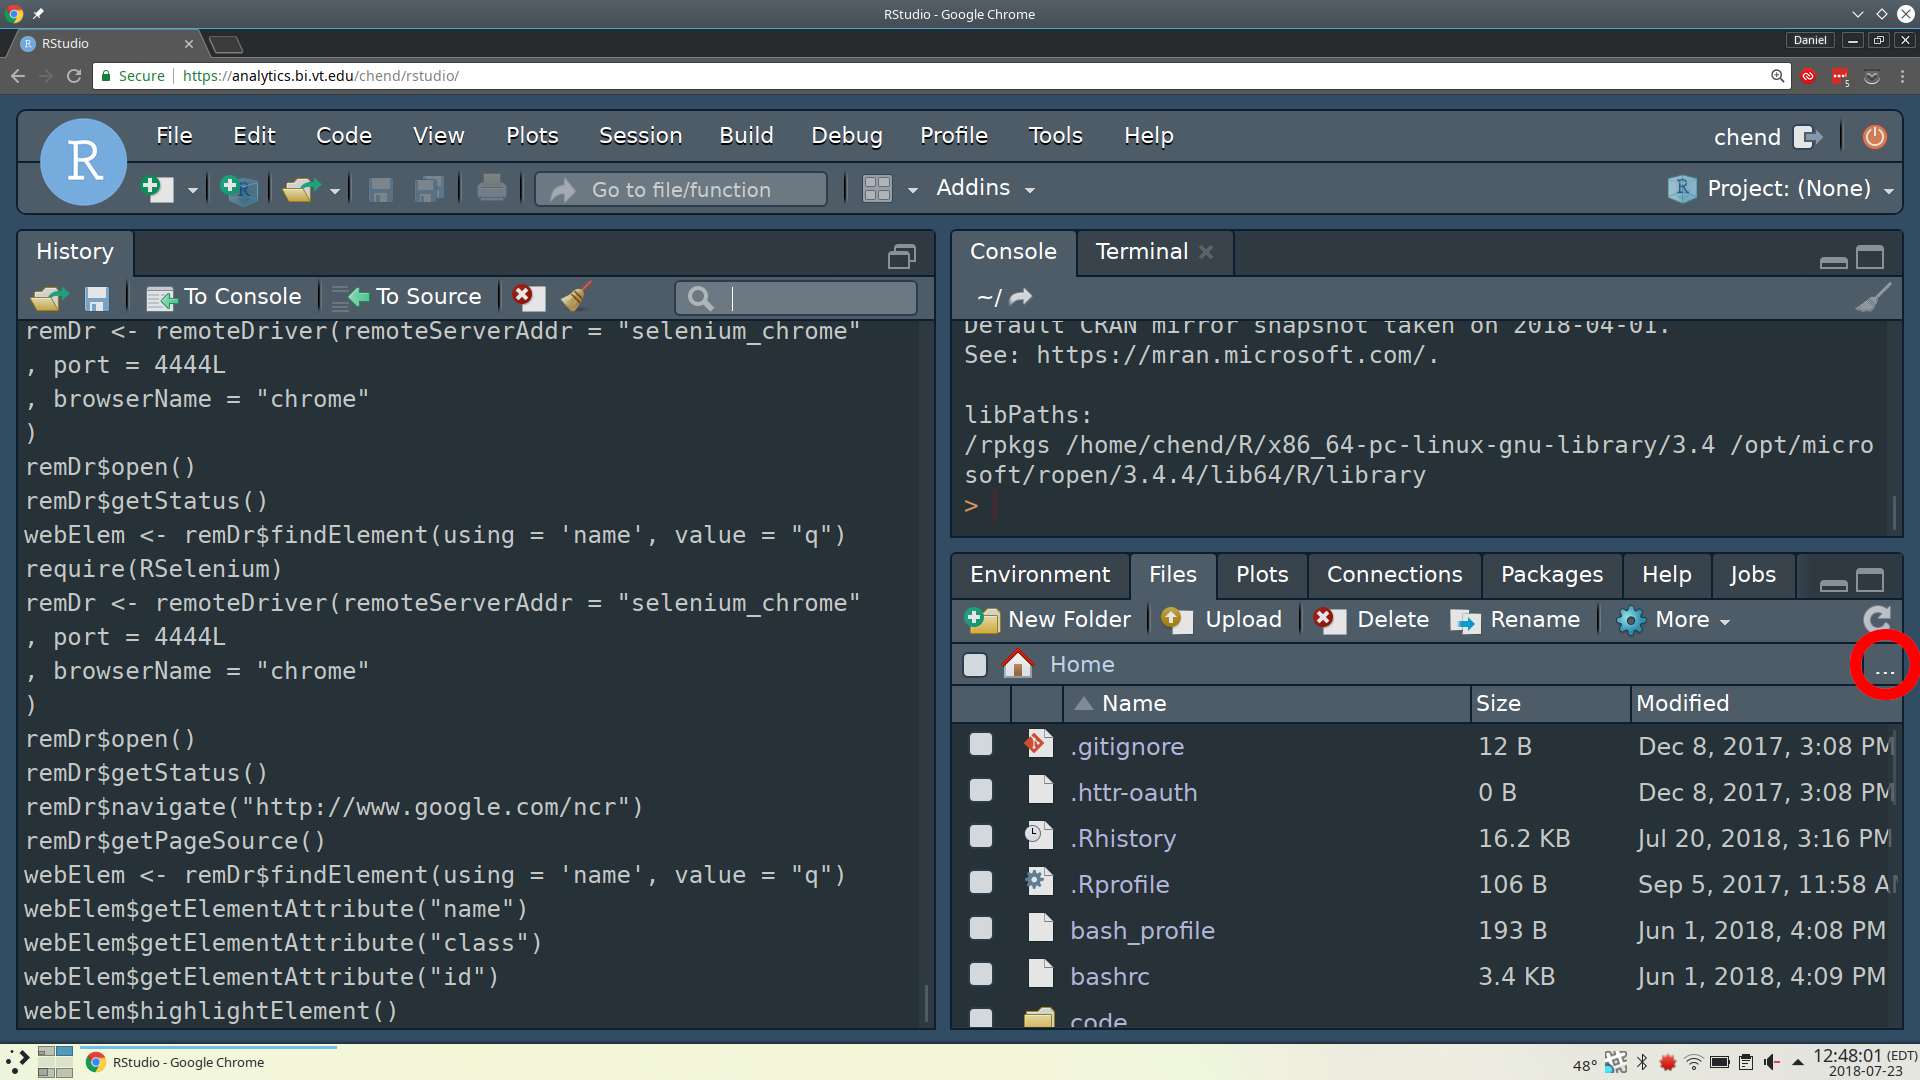Click the 'To Console' history icon
This screenshot has width=1920, height=1080.
click(224, 295)
